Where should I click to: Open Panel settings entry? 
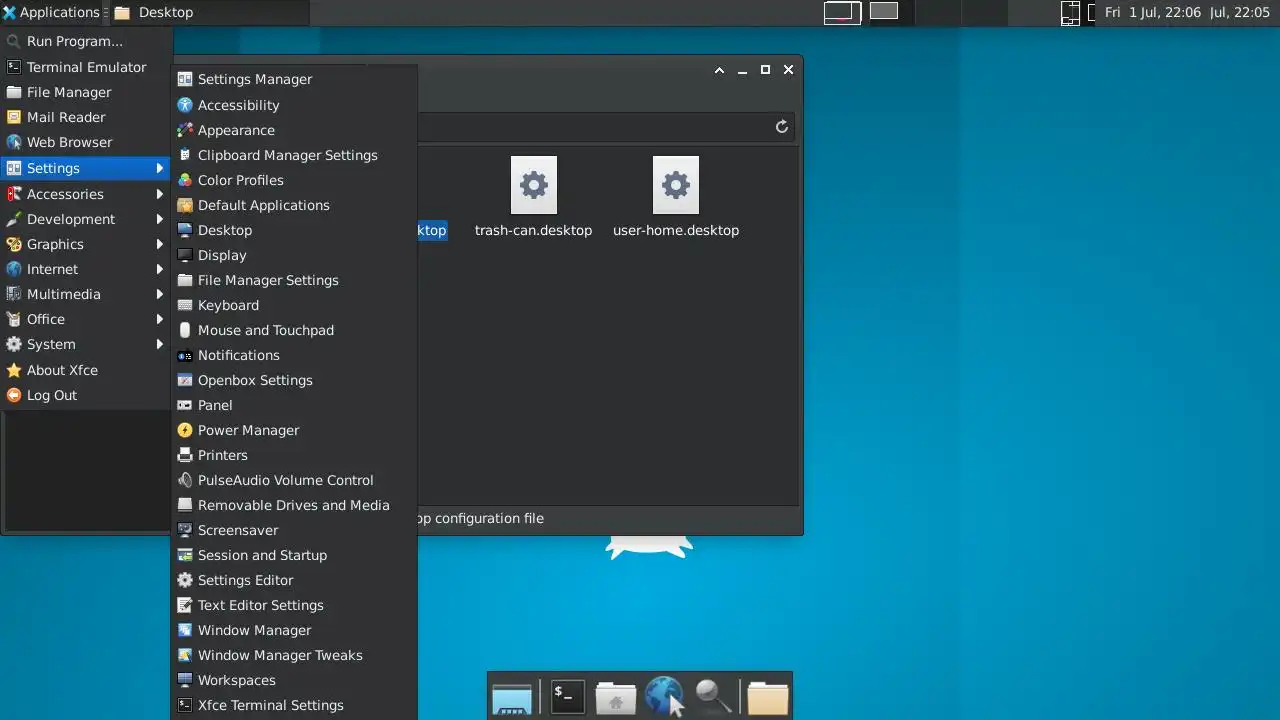(x=294, y=405)
